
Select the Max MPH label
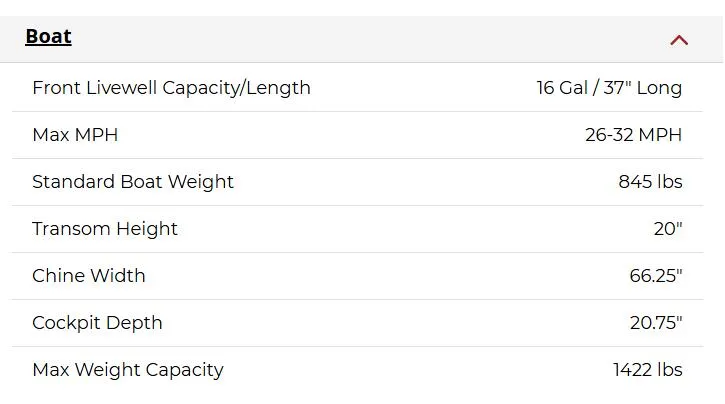tap(75, 135)
